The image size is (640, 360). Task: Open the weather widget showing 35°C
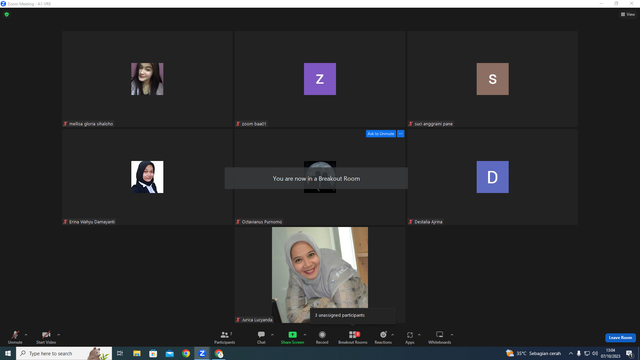click(x=533, y=353)
